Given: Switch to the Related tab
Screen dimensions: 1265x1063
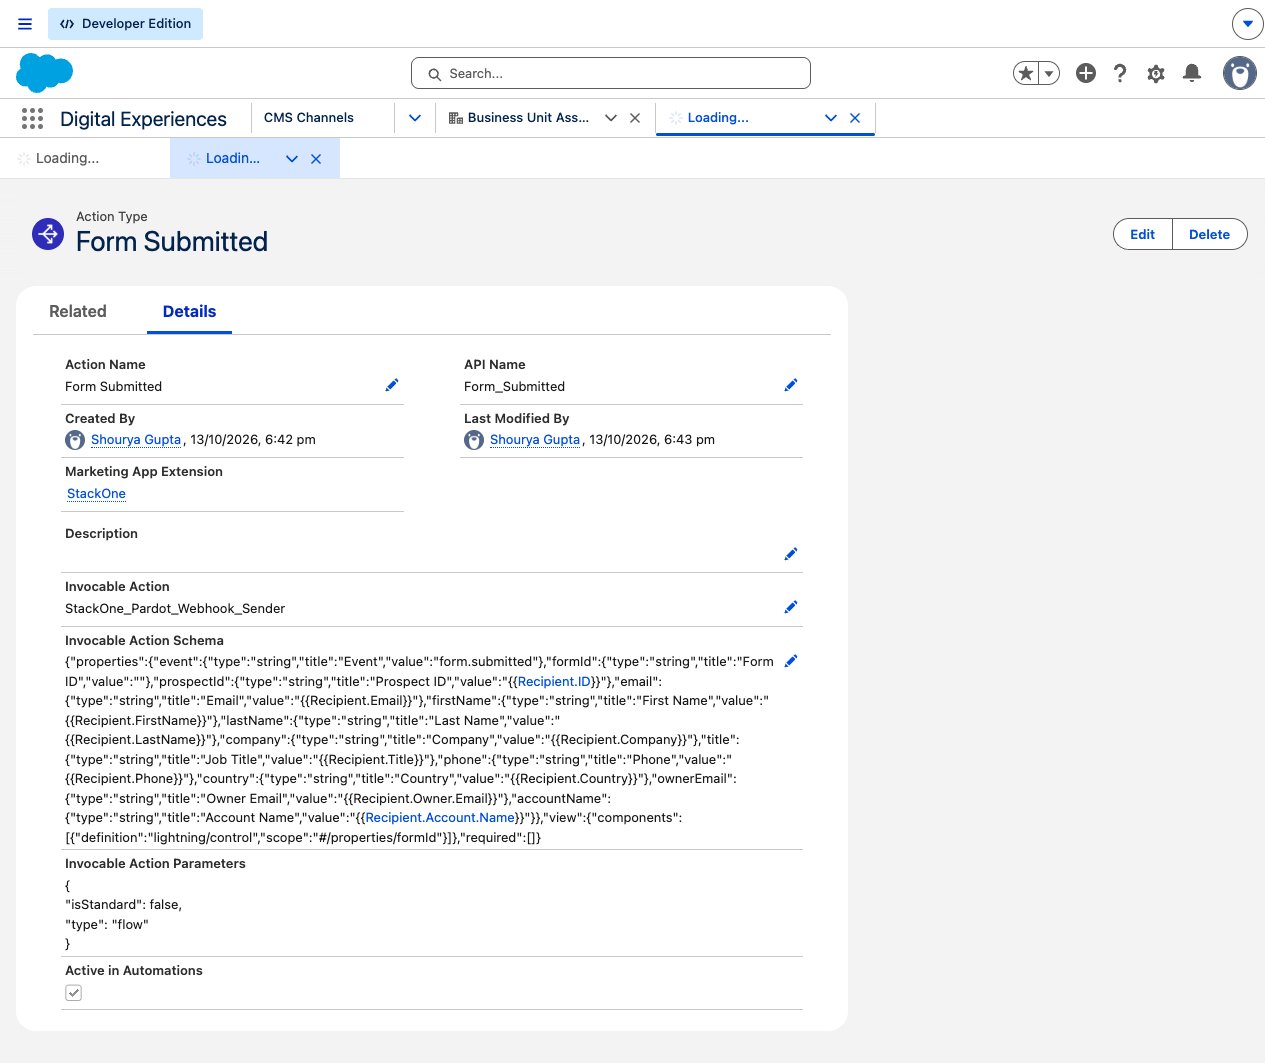Looking at the screenshot, I should (x=78, y=311).
